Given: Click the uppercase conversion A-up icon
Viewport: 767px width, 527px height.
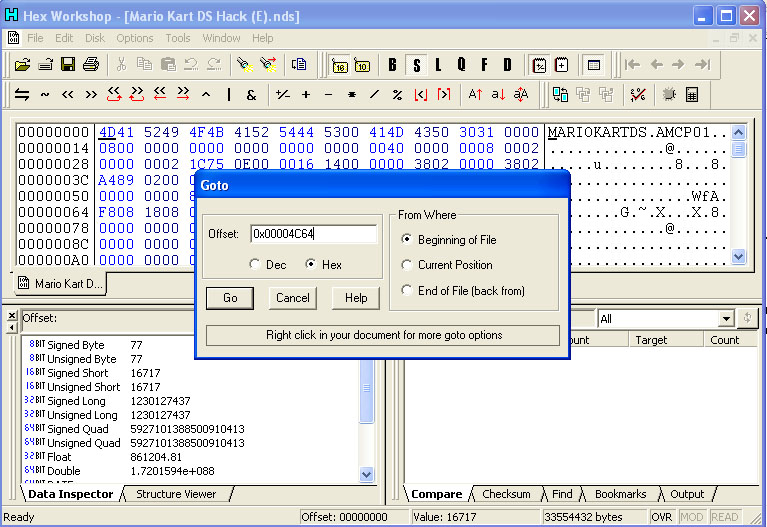Looking at the screenshot, I should tap(475, 94).
